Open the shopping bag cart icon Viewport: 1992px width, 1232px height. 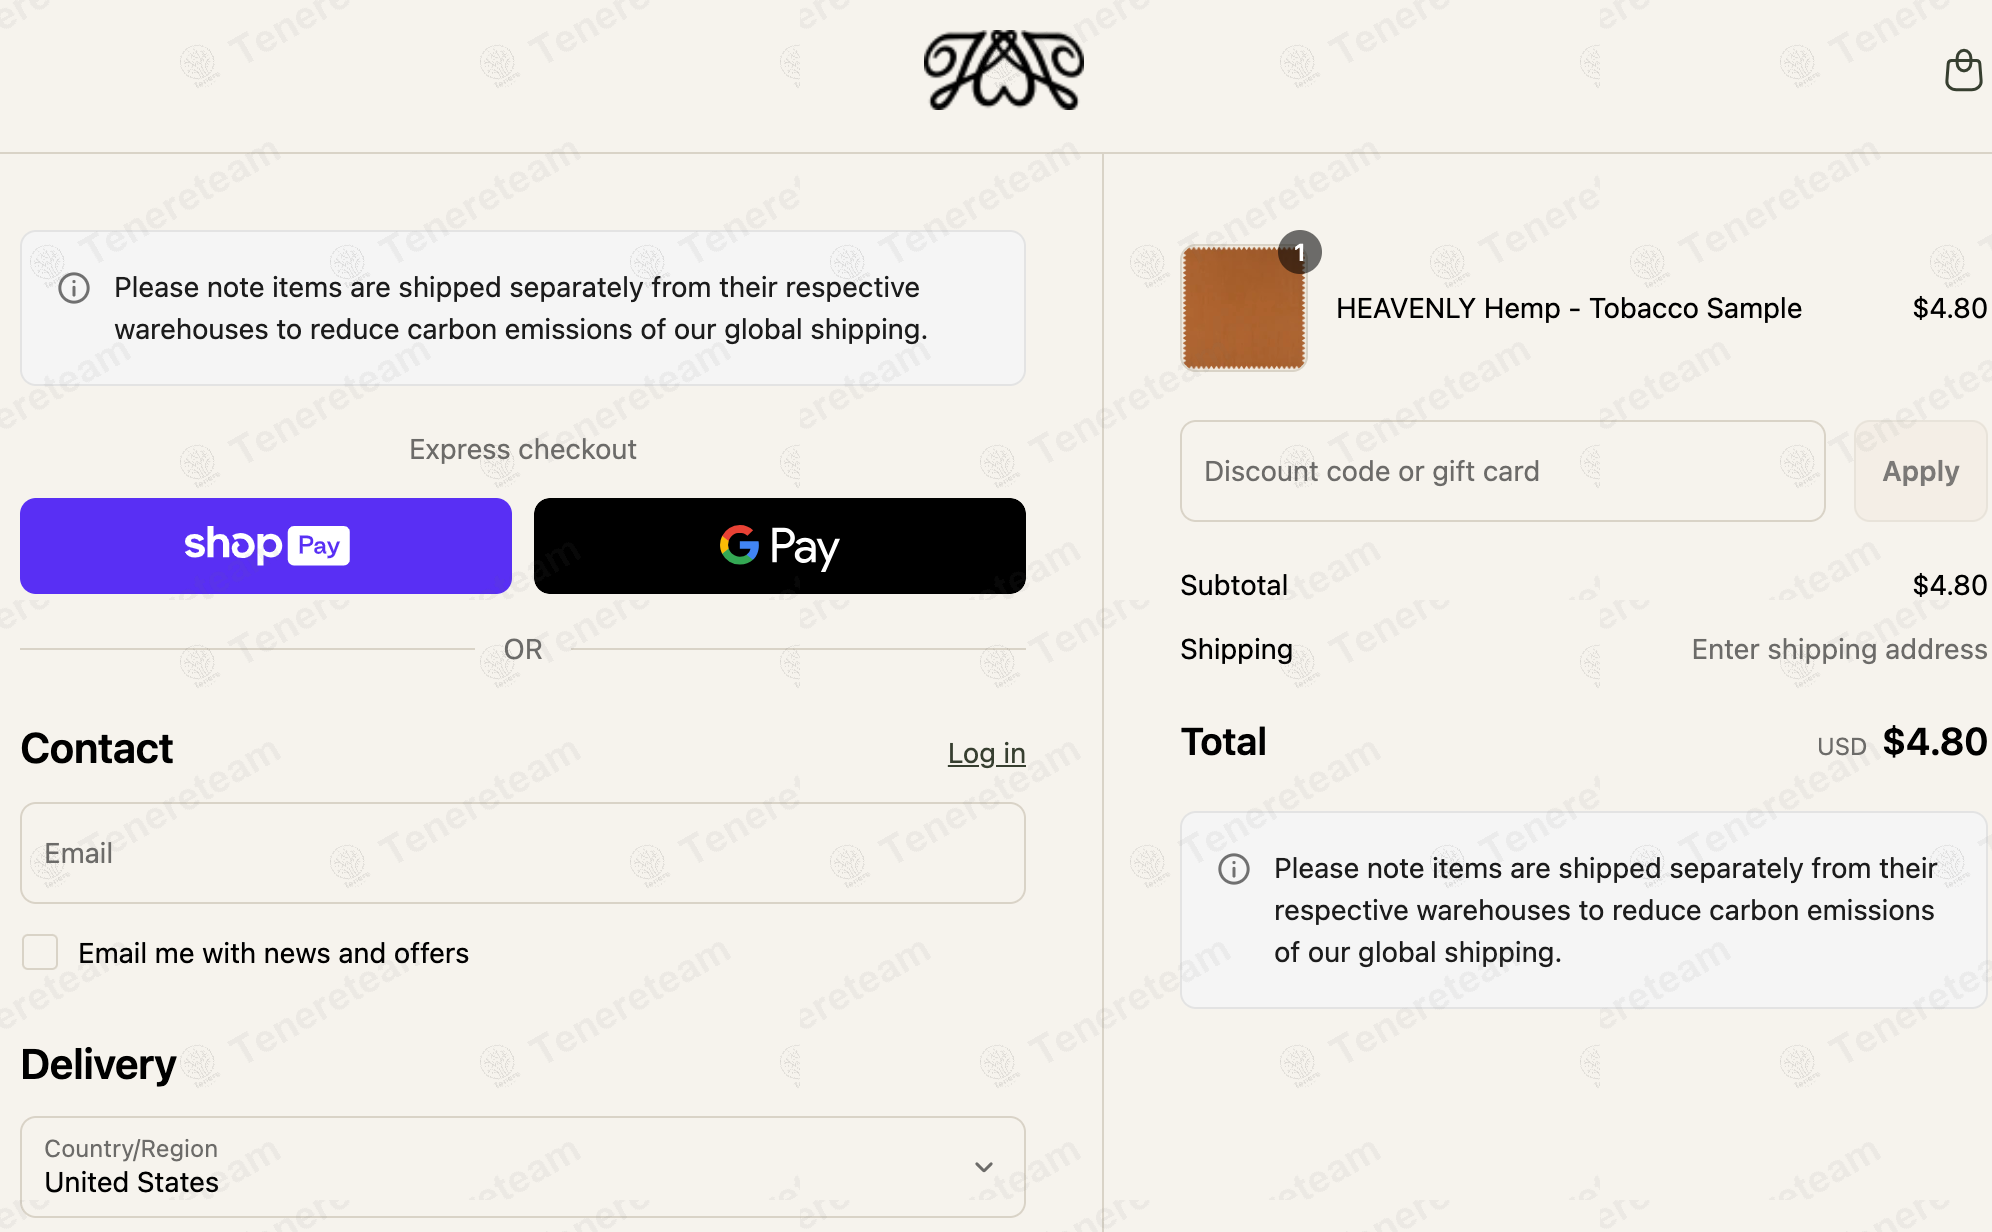point(1963,70)
